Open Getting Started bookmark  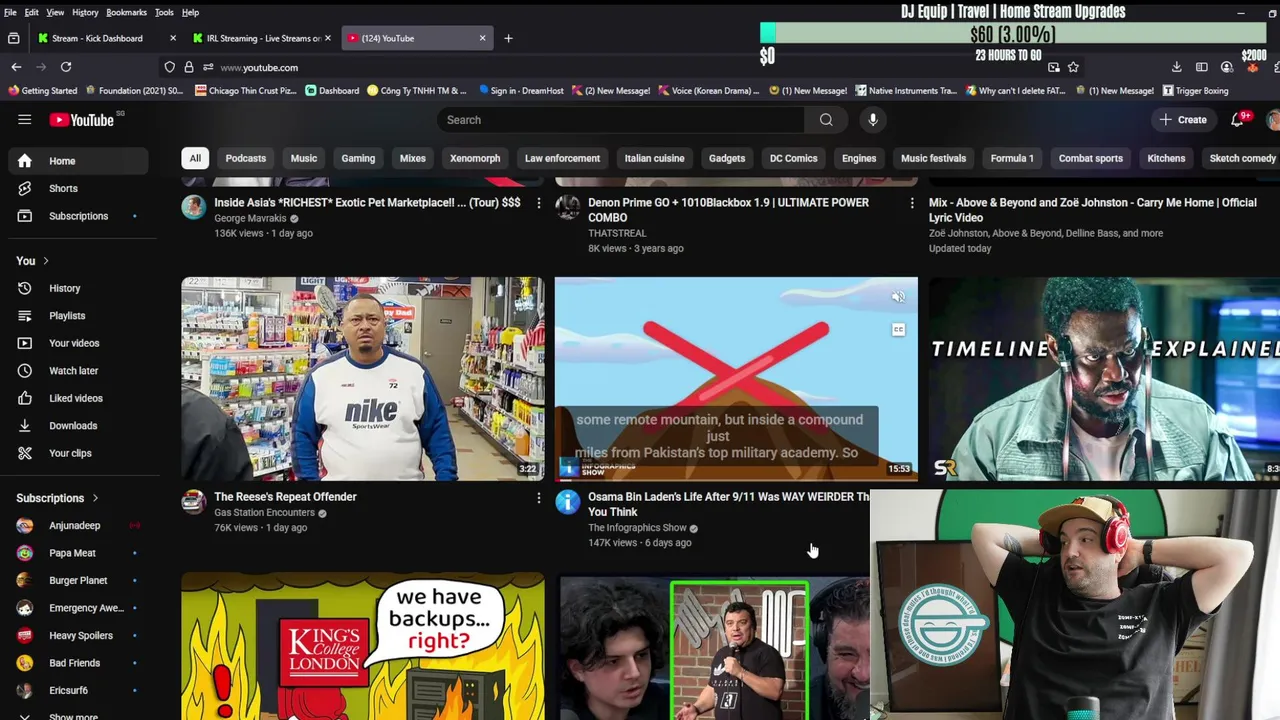pos(42,90)
